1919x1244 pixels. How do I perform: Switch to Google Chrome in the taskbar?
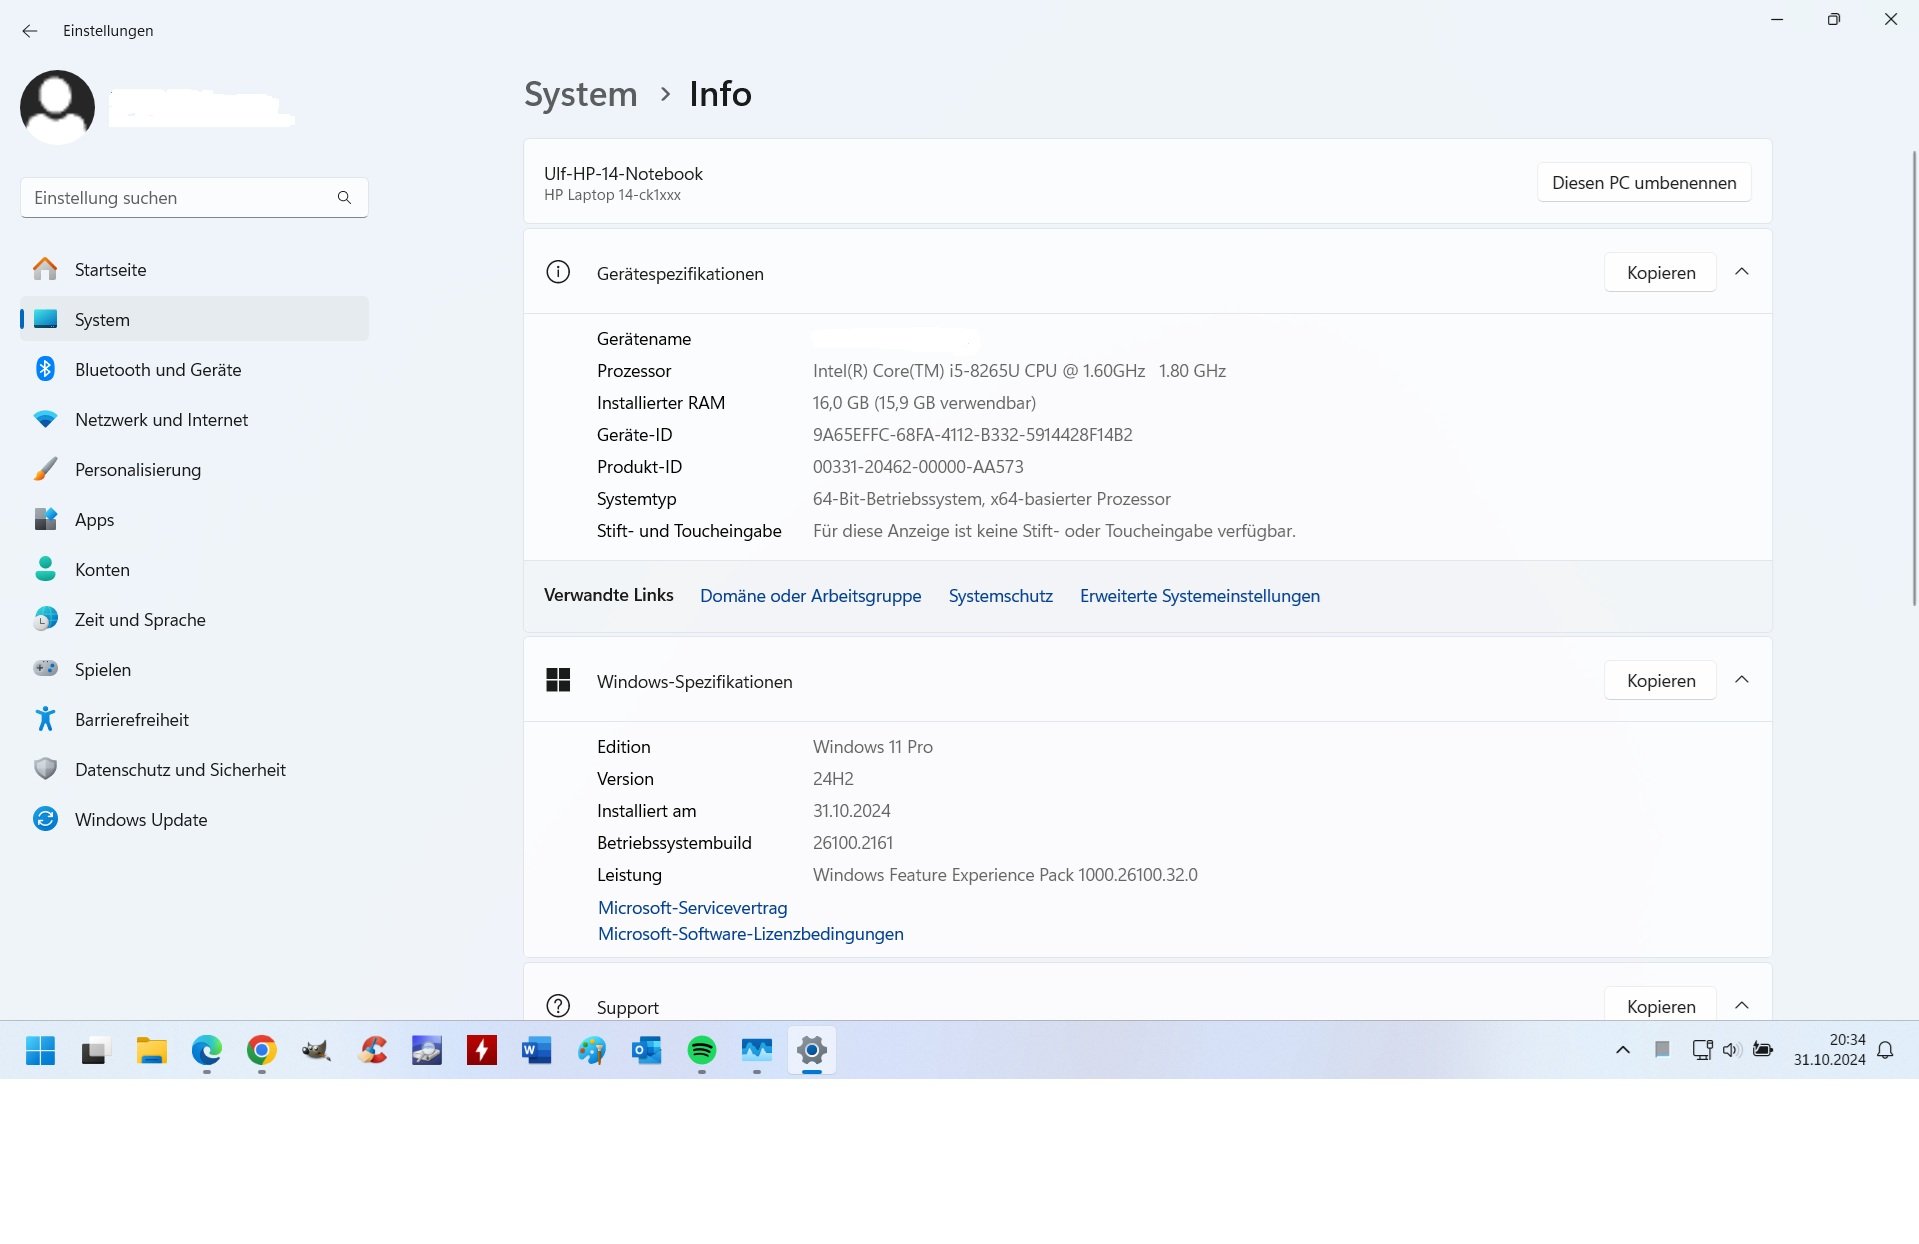262,1050
